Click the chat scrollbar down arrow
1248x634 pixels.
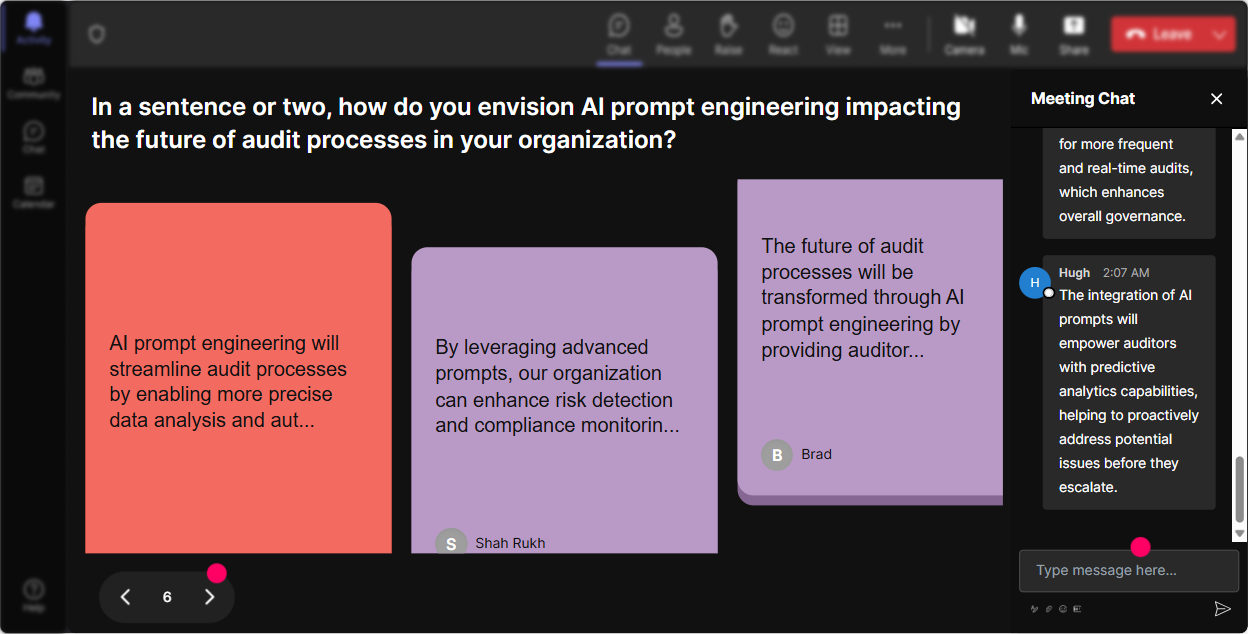pyautogui.click(x=1240, y=534)
